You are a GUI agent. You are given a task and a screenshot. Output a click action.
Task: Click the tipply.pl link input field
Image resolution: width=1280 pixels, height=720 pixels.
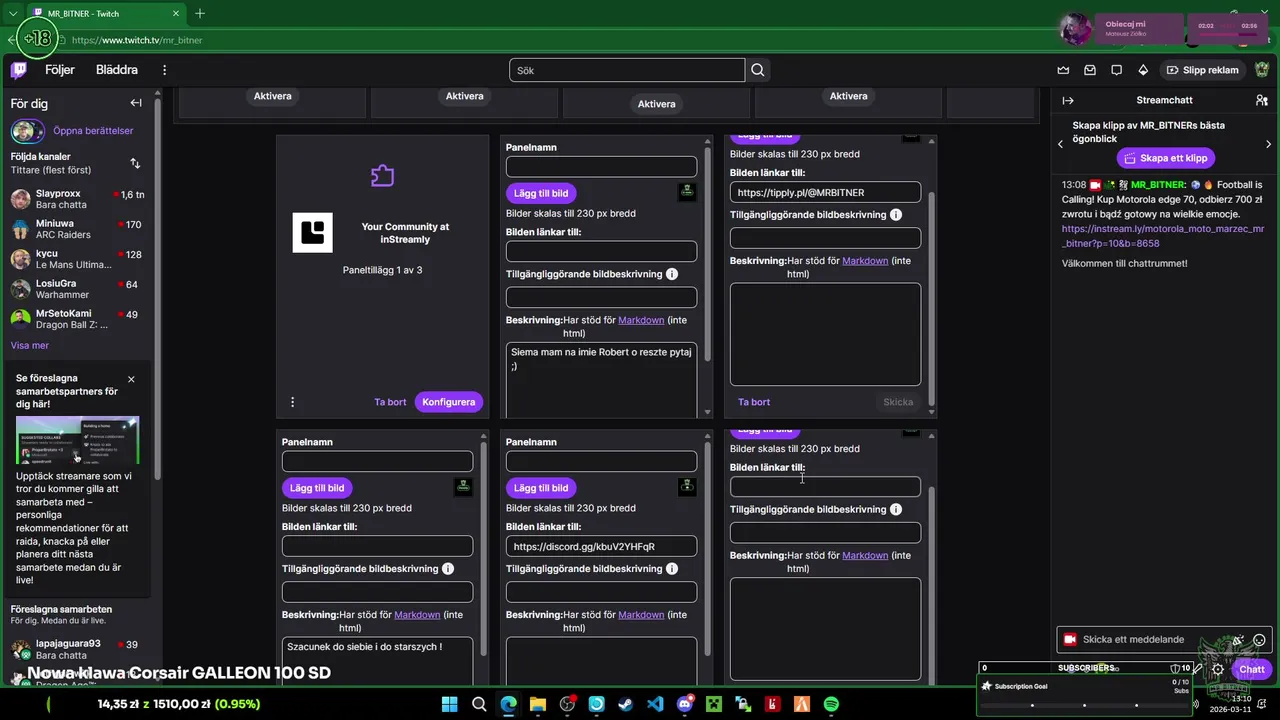tap(825, 192)
